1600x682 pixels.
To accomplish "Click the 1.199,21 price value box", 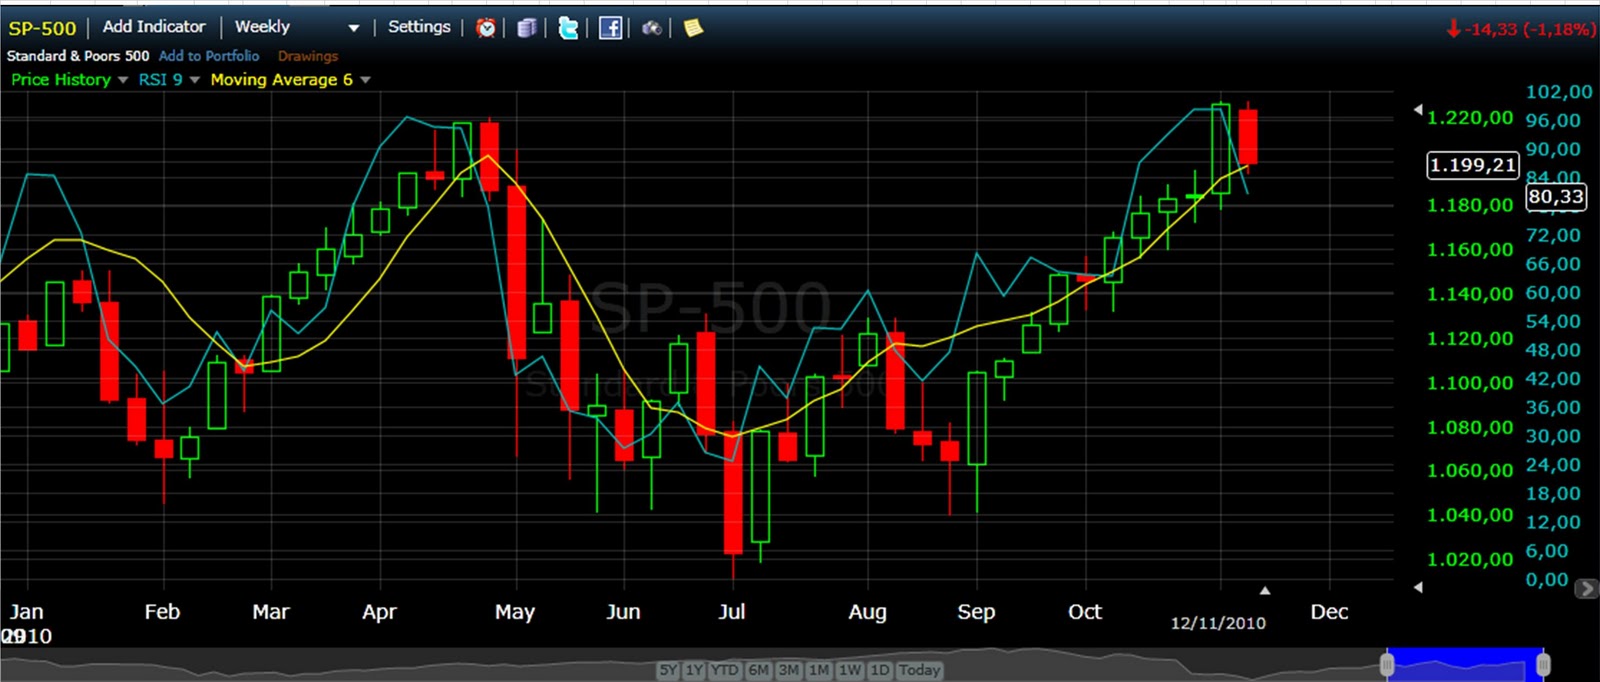I will pos(1473,165).
